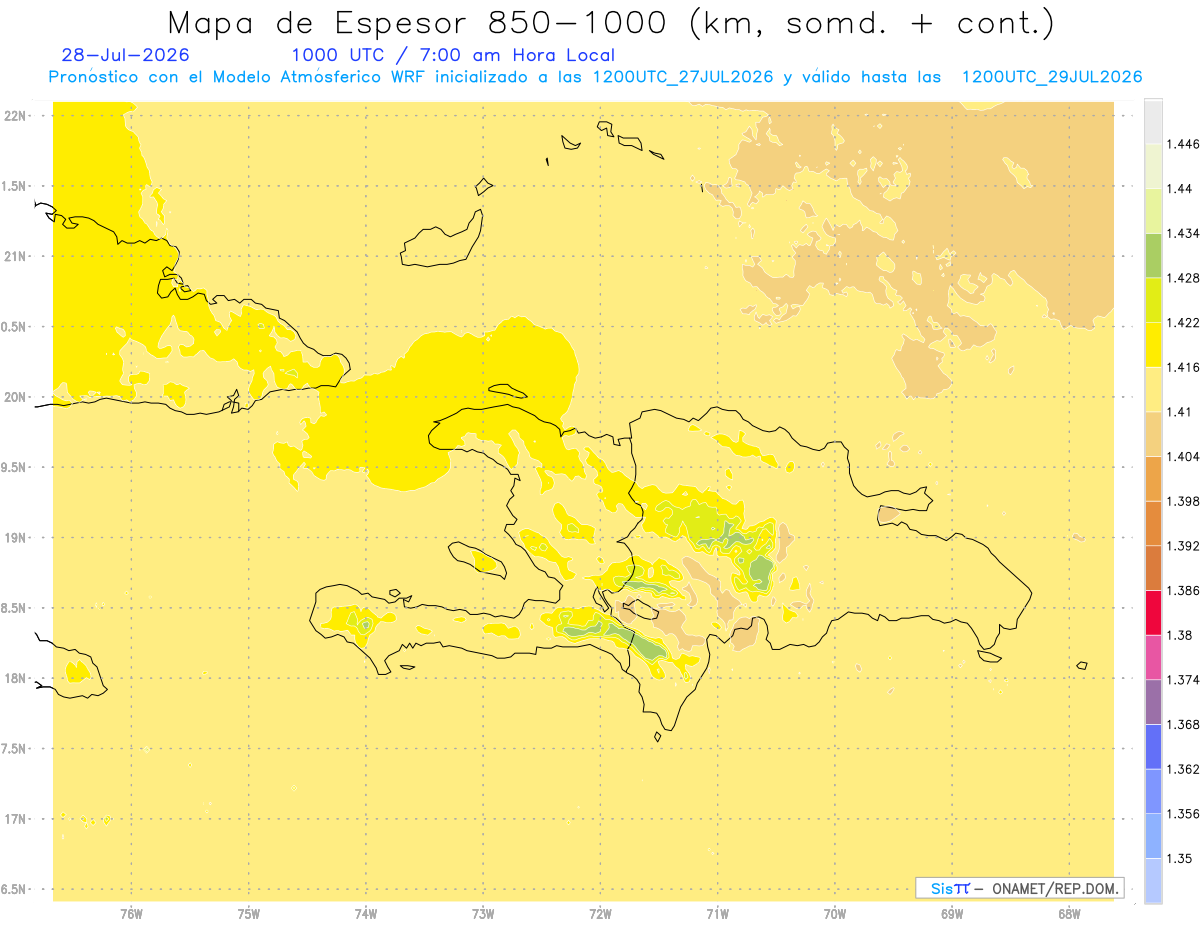Click the '70W' longitude label
This screenshot has height=927, width=1200.
(x=835, y=914)
